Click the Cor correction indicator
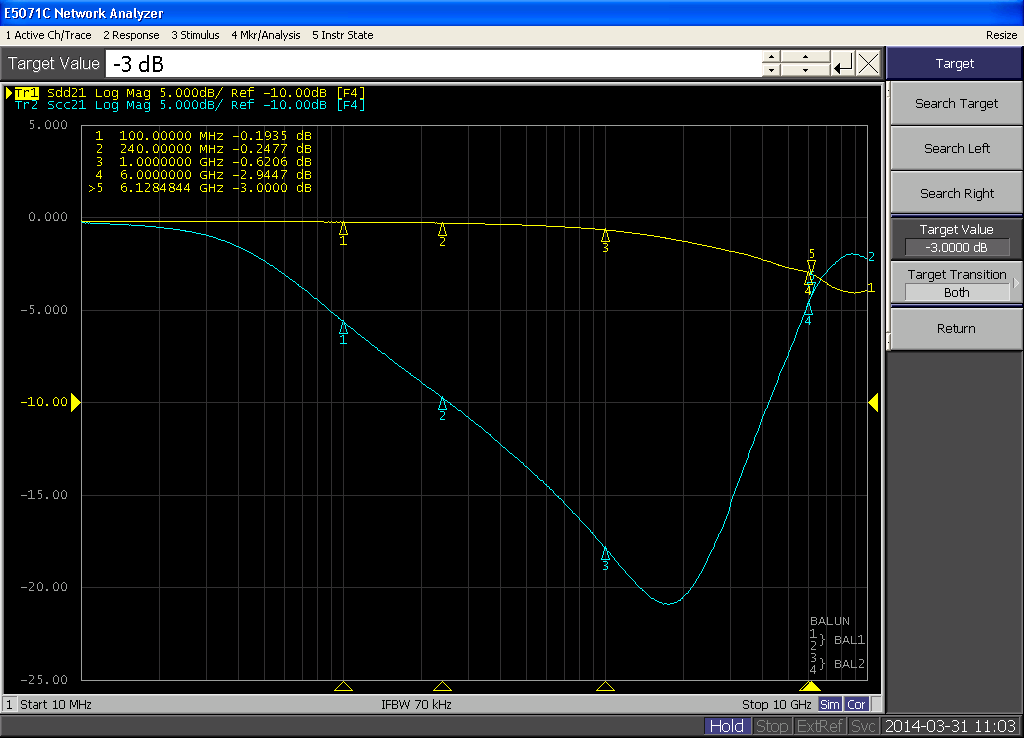Screen dimensions: 1024x738 click(x=856, y=704)
